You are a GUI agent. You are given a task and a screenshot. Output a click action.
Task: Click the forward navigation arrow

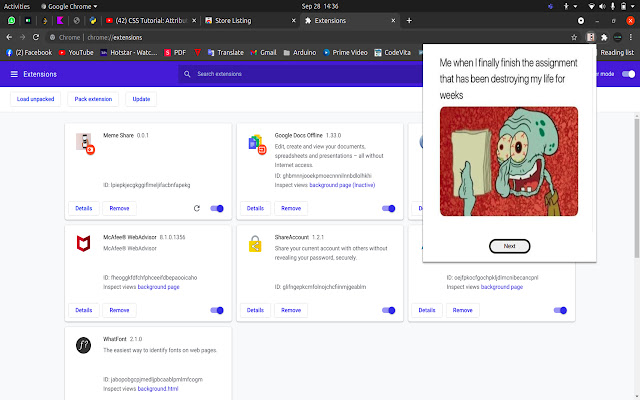(x=22, y=37)
